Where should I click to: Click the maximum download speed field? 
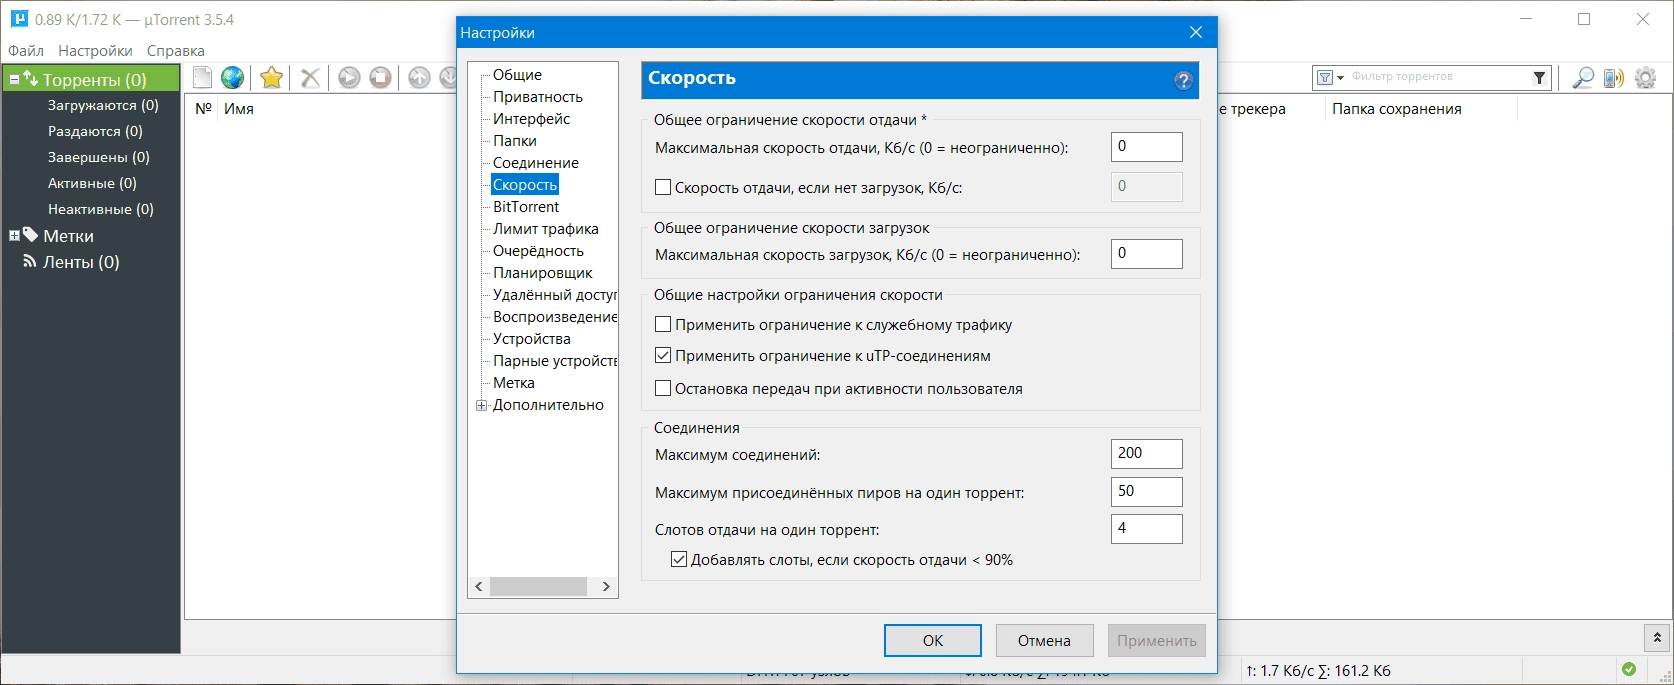click(x=1147, y=253)
